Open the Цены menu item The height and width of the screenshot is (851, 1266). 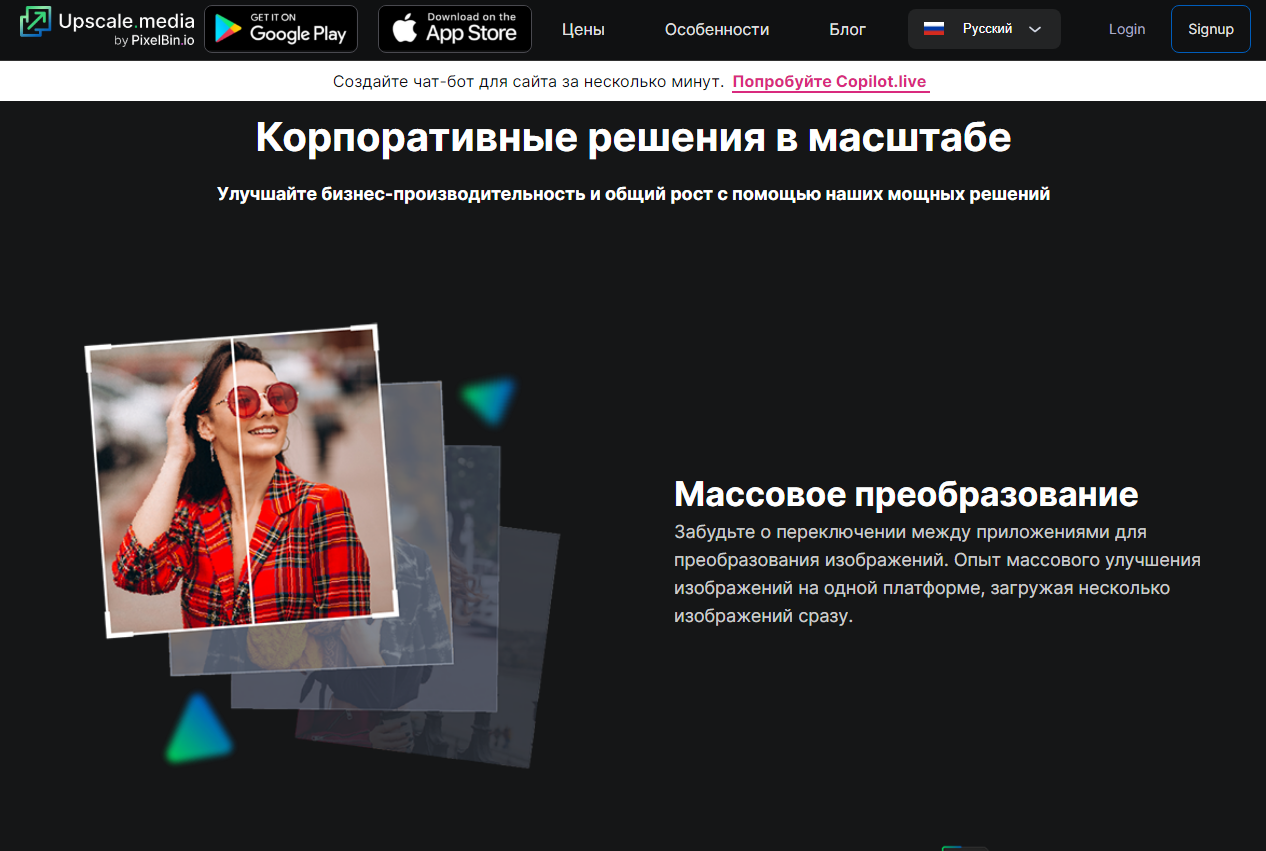583,30
